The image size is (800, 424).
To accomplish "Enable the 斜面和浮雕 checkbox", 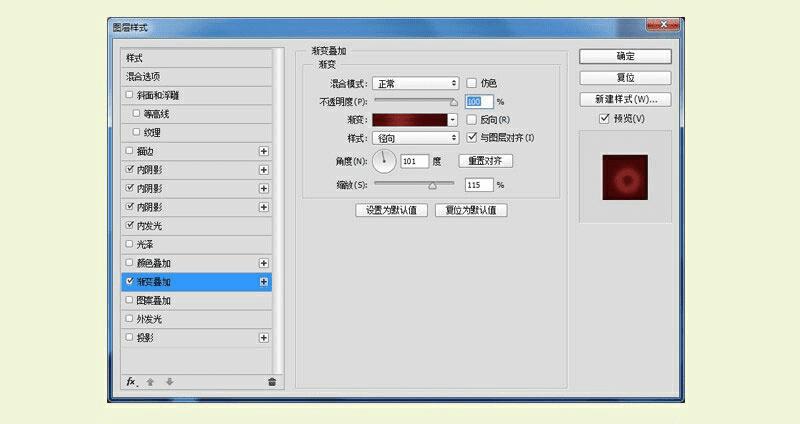I will coord(129,95).
